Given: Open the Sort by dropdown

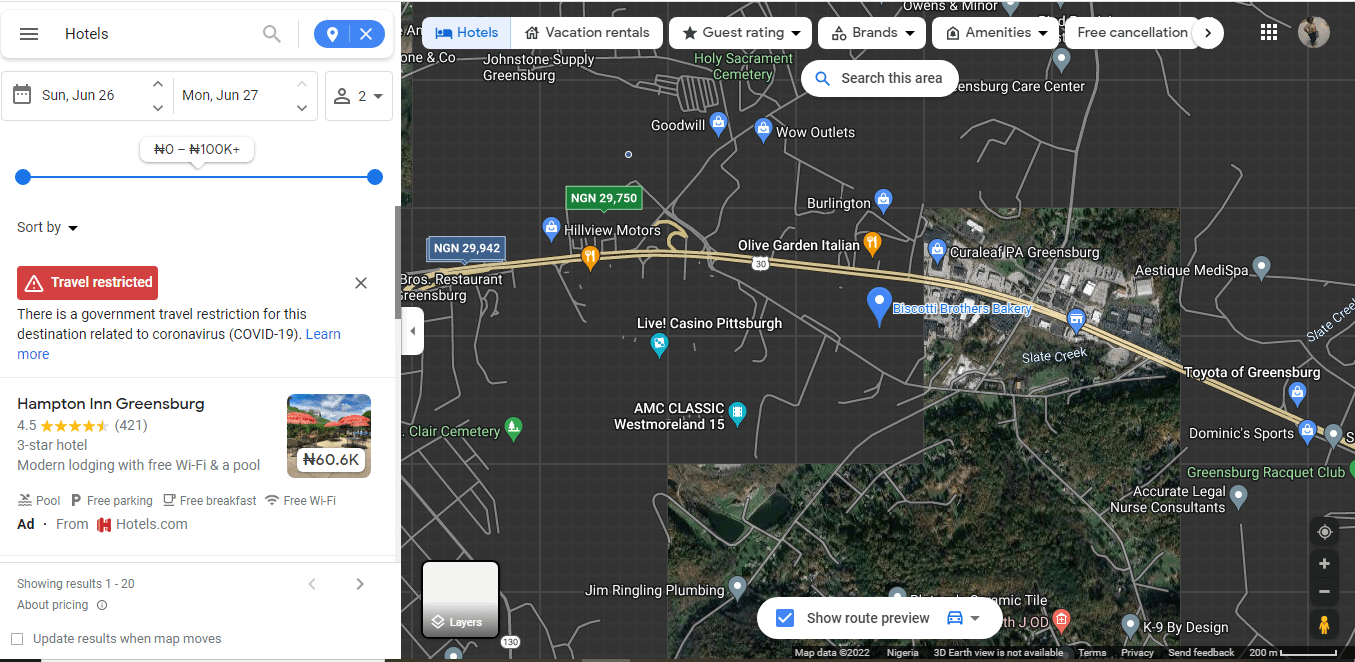Looking at the screenshot, I should click(x=47, y=228).
